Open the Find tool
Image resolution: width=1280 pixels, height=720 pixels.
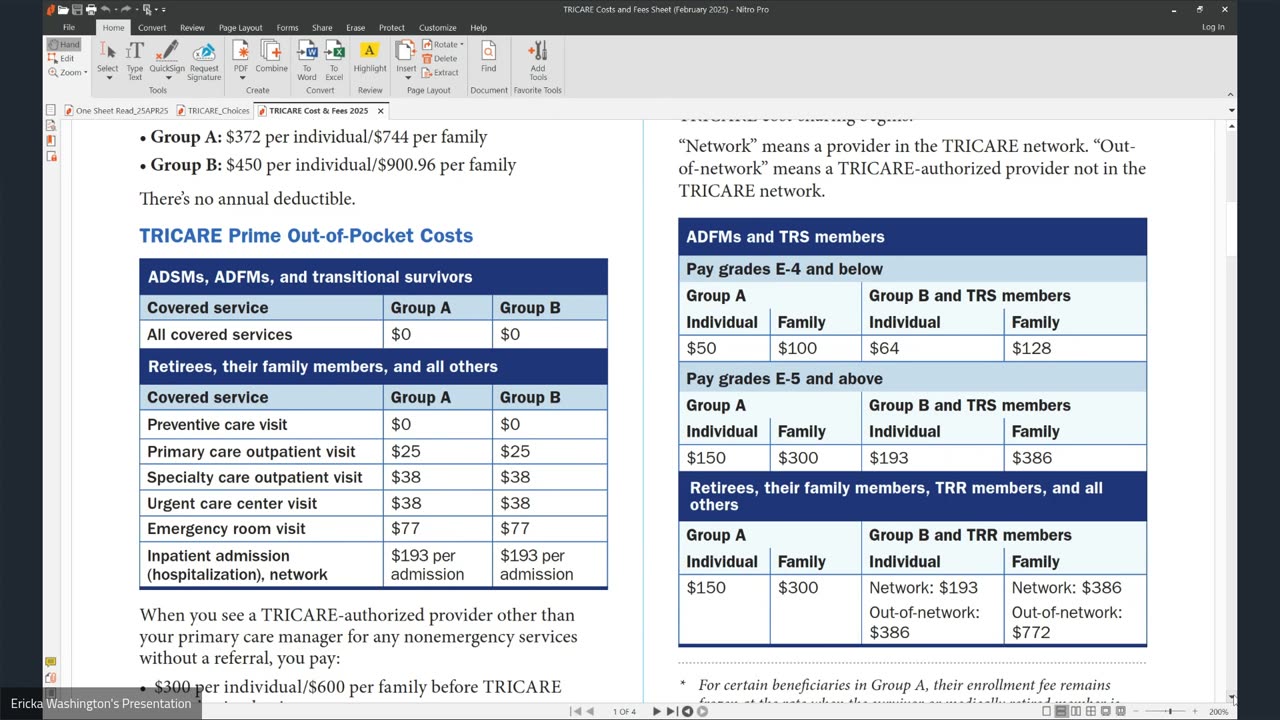coord(488,57)
